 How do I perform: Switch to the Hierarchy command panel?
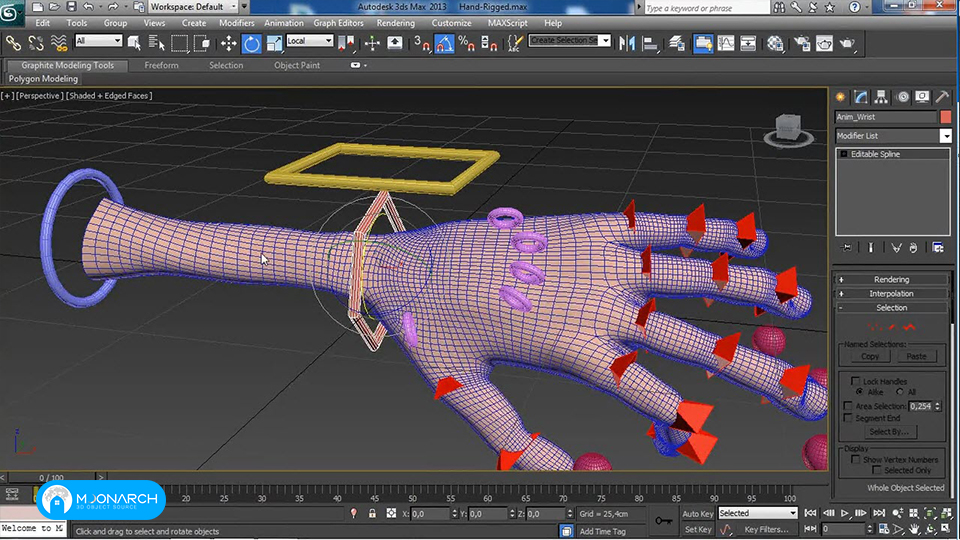[881, 97]
